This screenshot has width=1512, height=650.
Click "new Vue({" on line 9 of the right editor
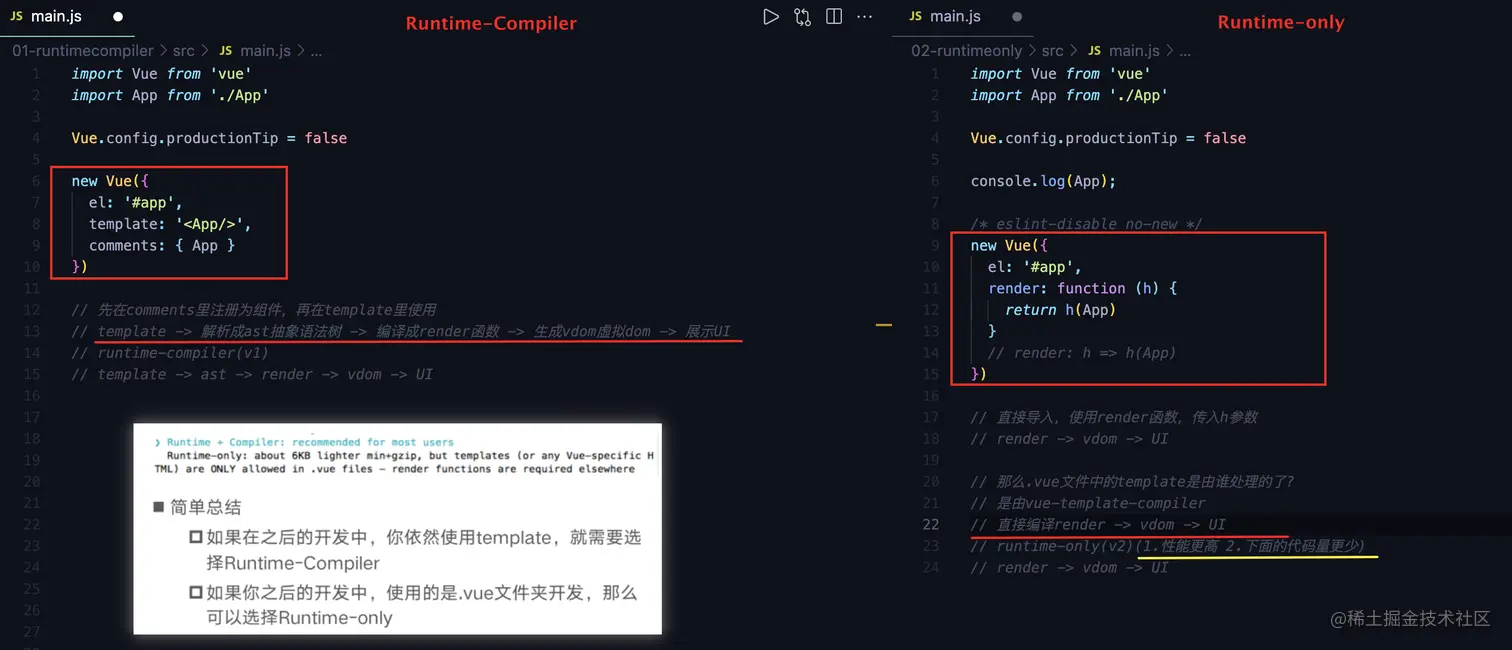tap(1008, 245)
